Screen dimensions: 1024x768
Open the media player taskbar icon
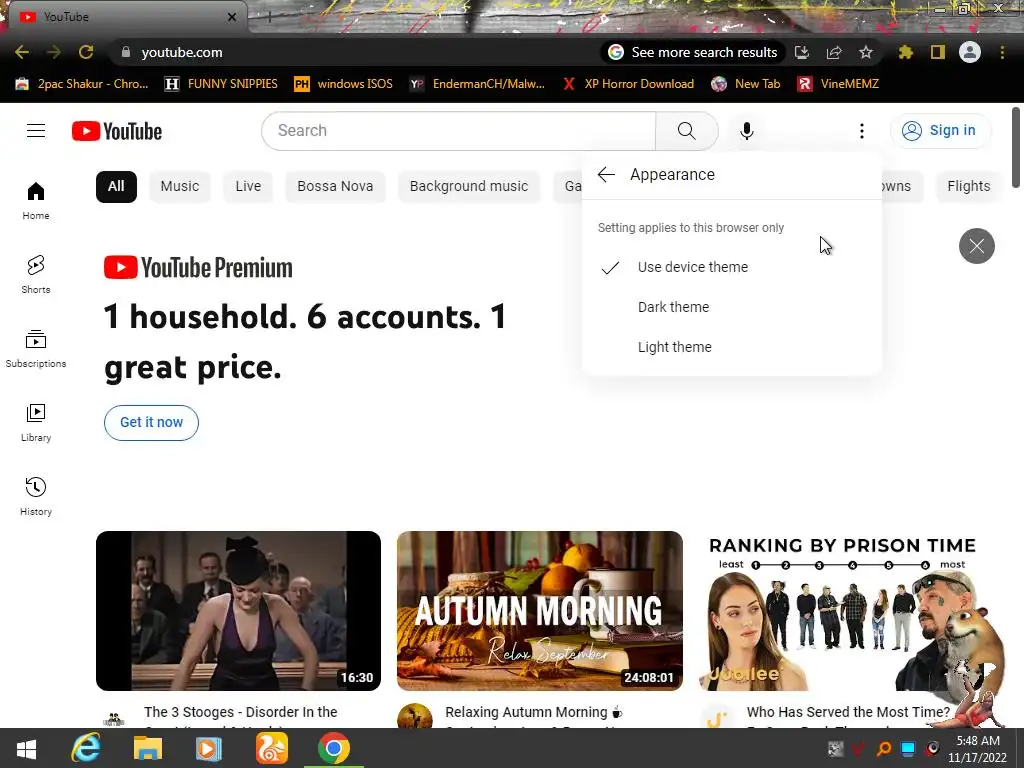(x=209, y=748)
